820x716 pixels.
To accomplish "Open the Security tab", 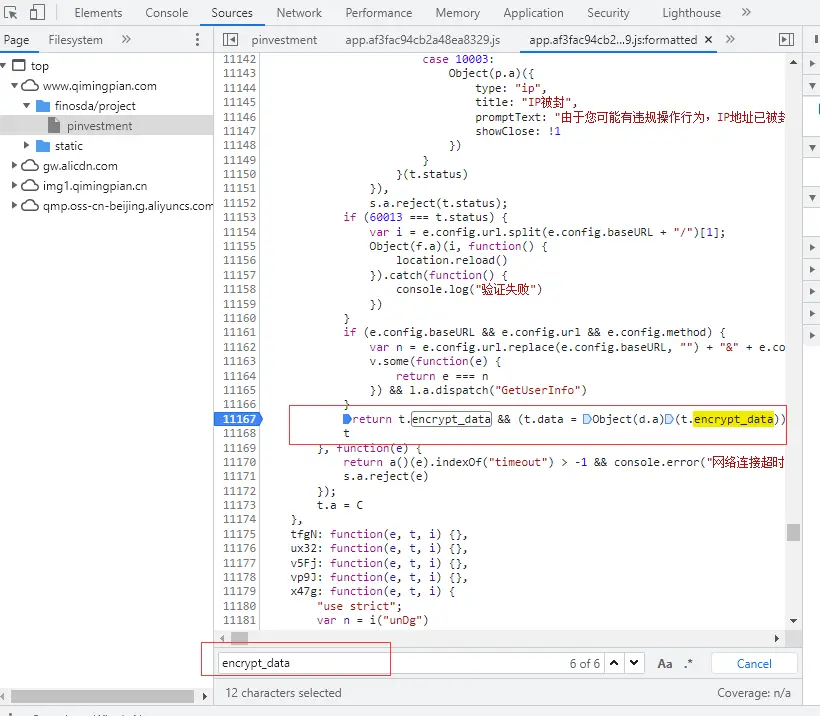I will (608, 13).
